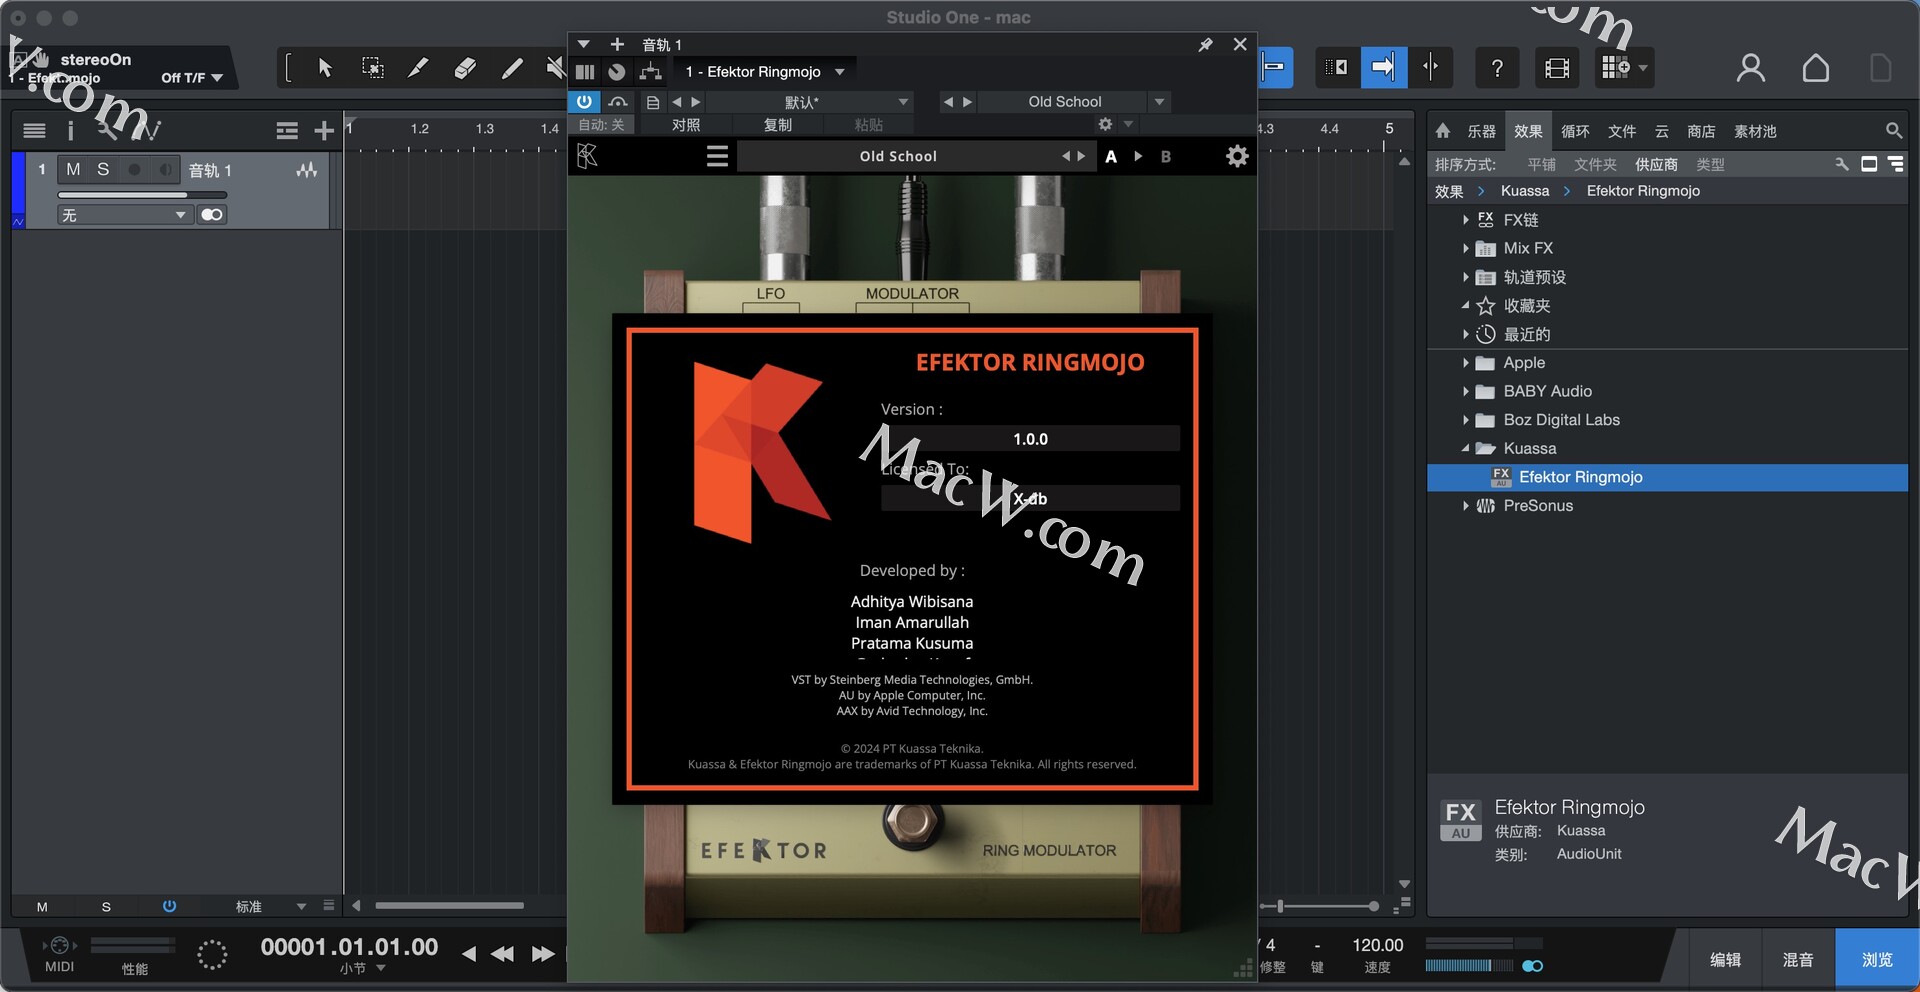Switch to the 文件 browser tab
Image resolution: width=1920 pixels, height=992 pixels.
click(1622, 131)
